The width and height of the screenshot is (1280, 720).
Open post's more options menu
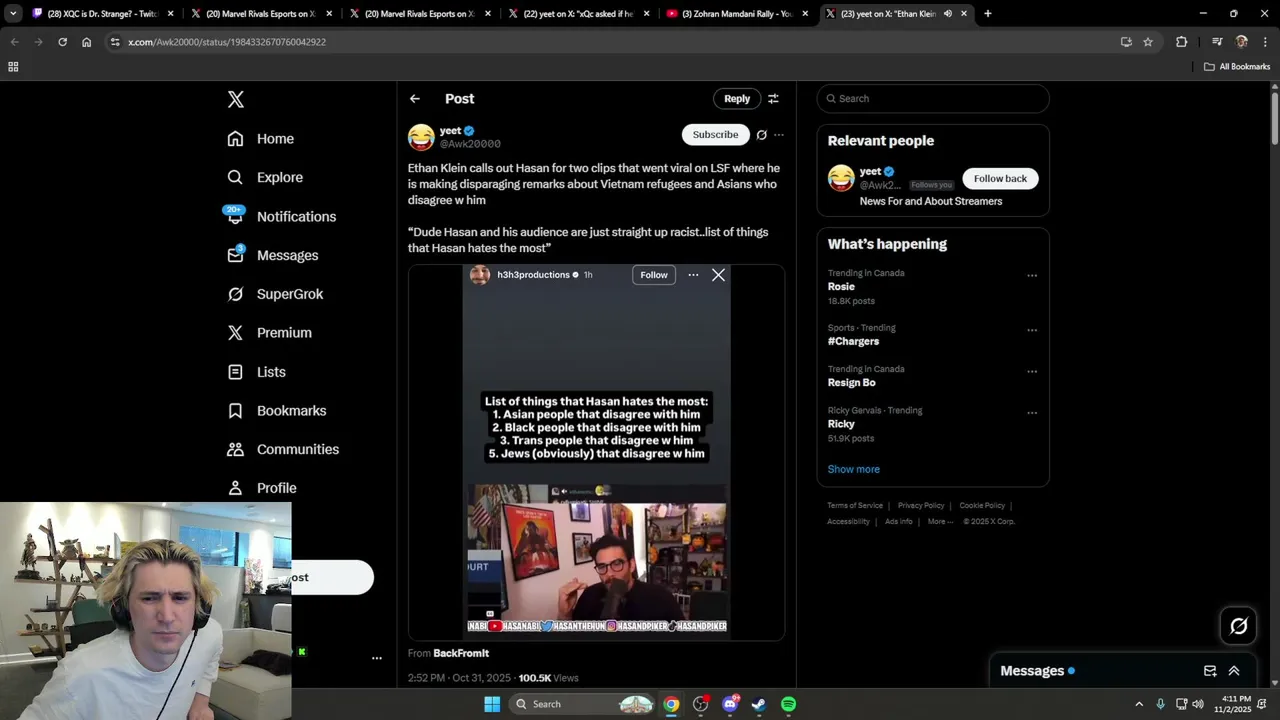click(x=779, y=135)
